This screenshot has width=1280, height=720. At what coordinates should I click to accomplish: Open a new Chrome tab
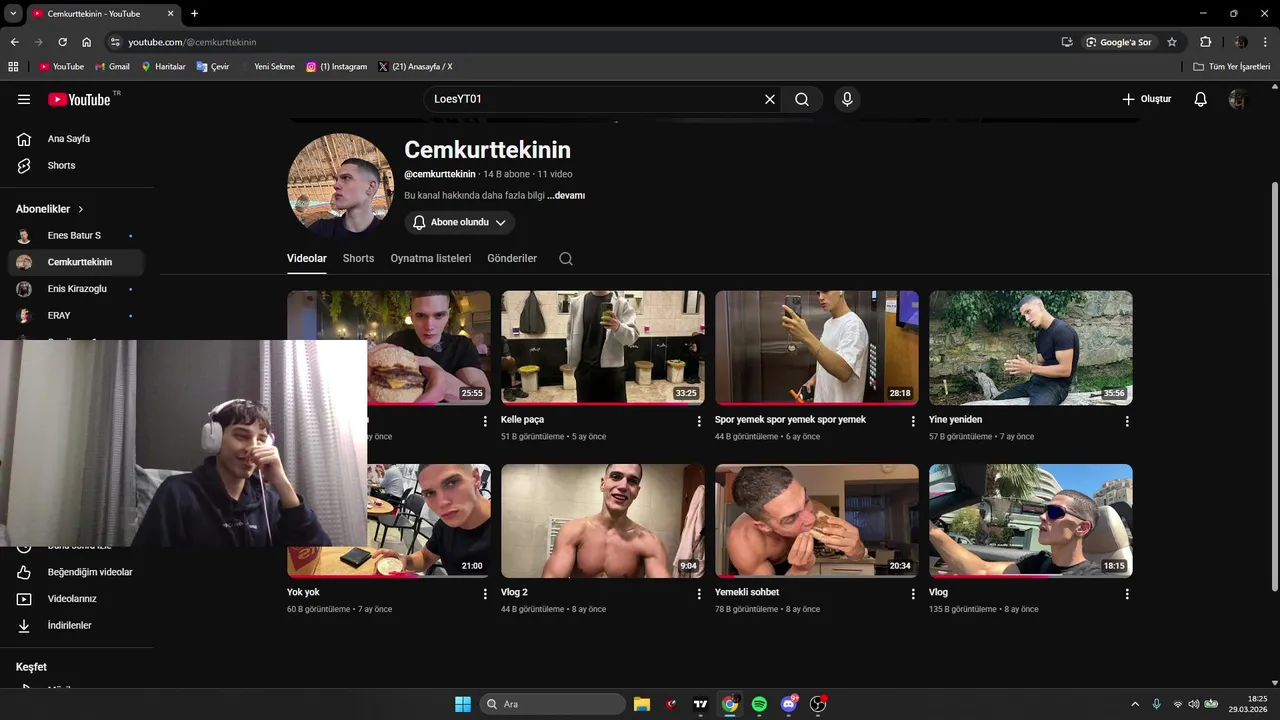pyautogui.click(x=194, y=13)
